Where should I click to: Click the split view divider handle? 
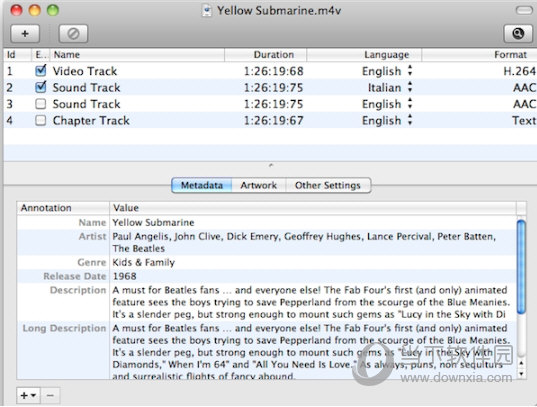pos(271,165)
